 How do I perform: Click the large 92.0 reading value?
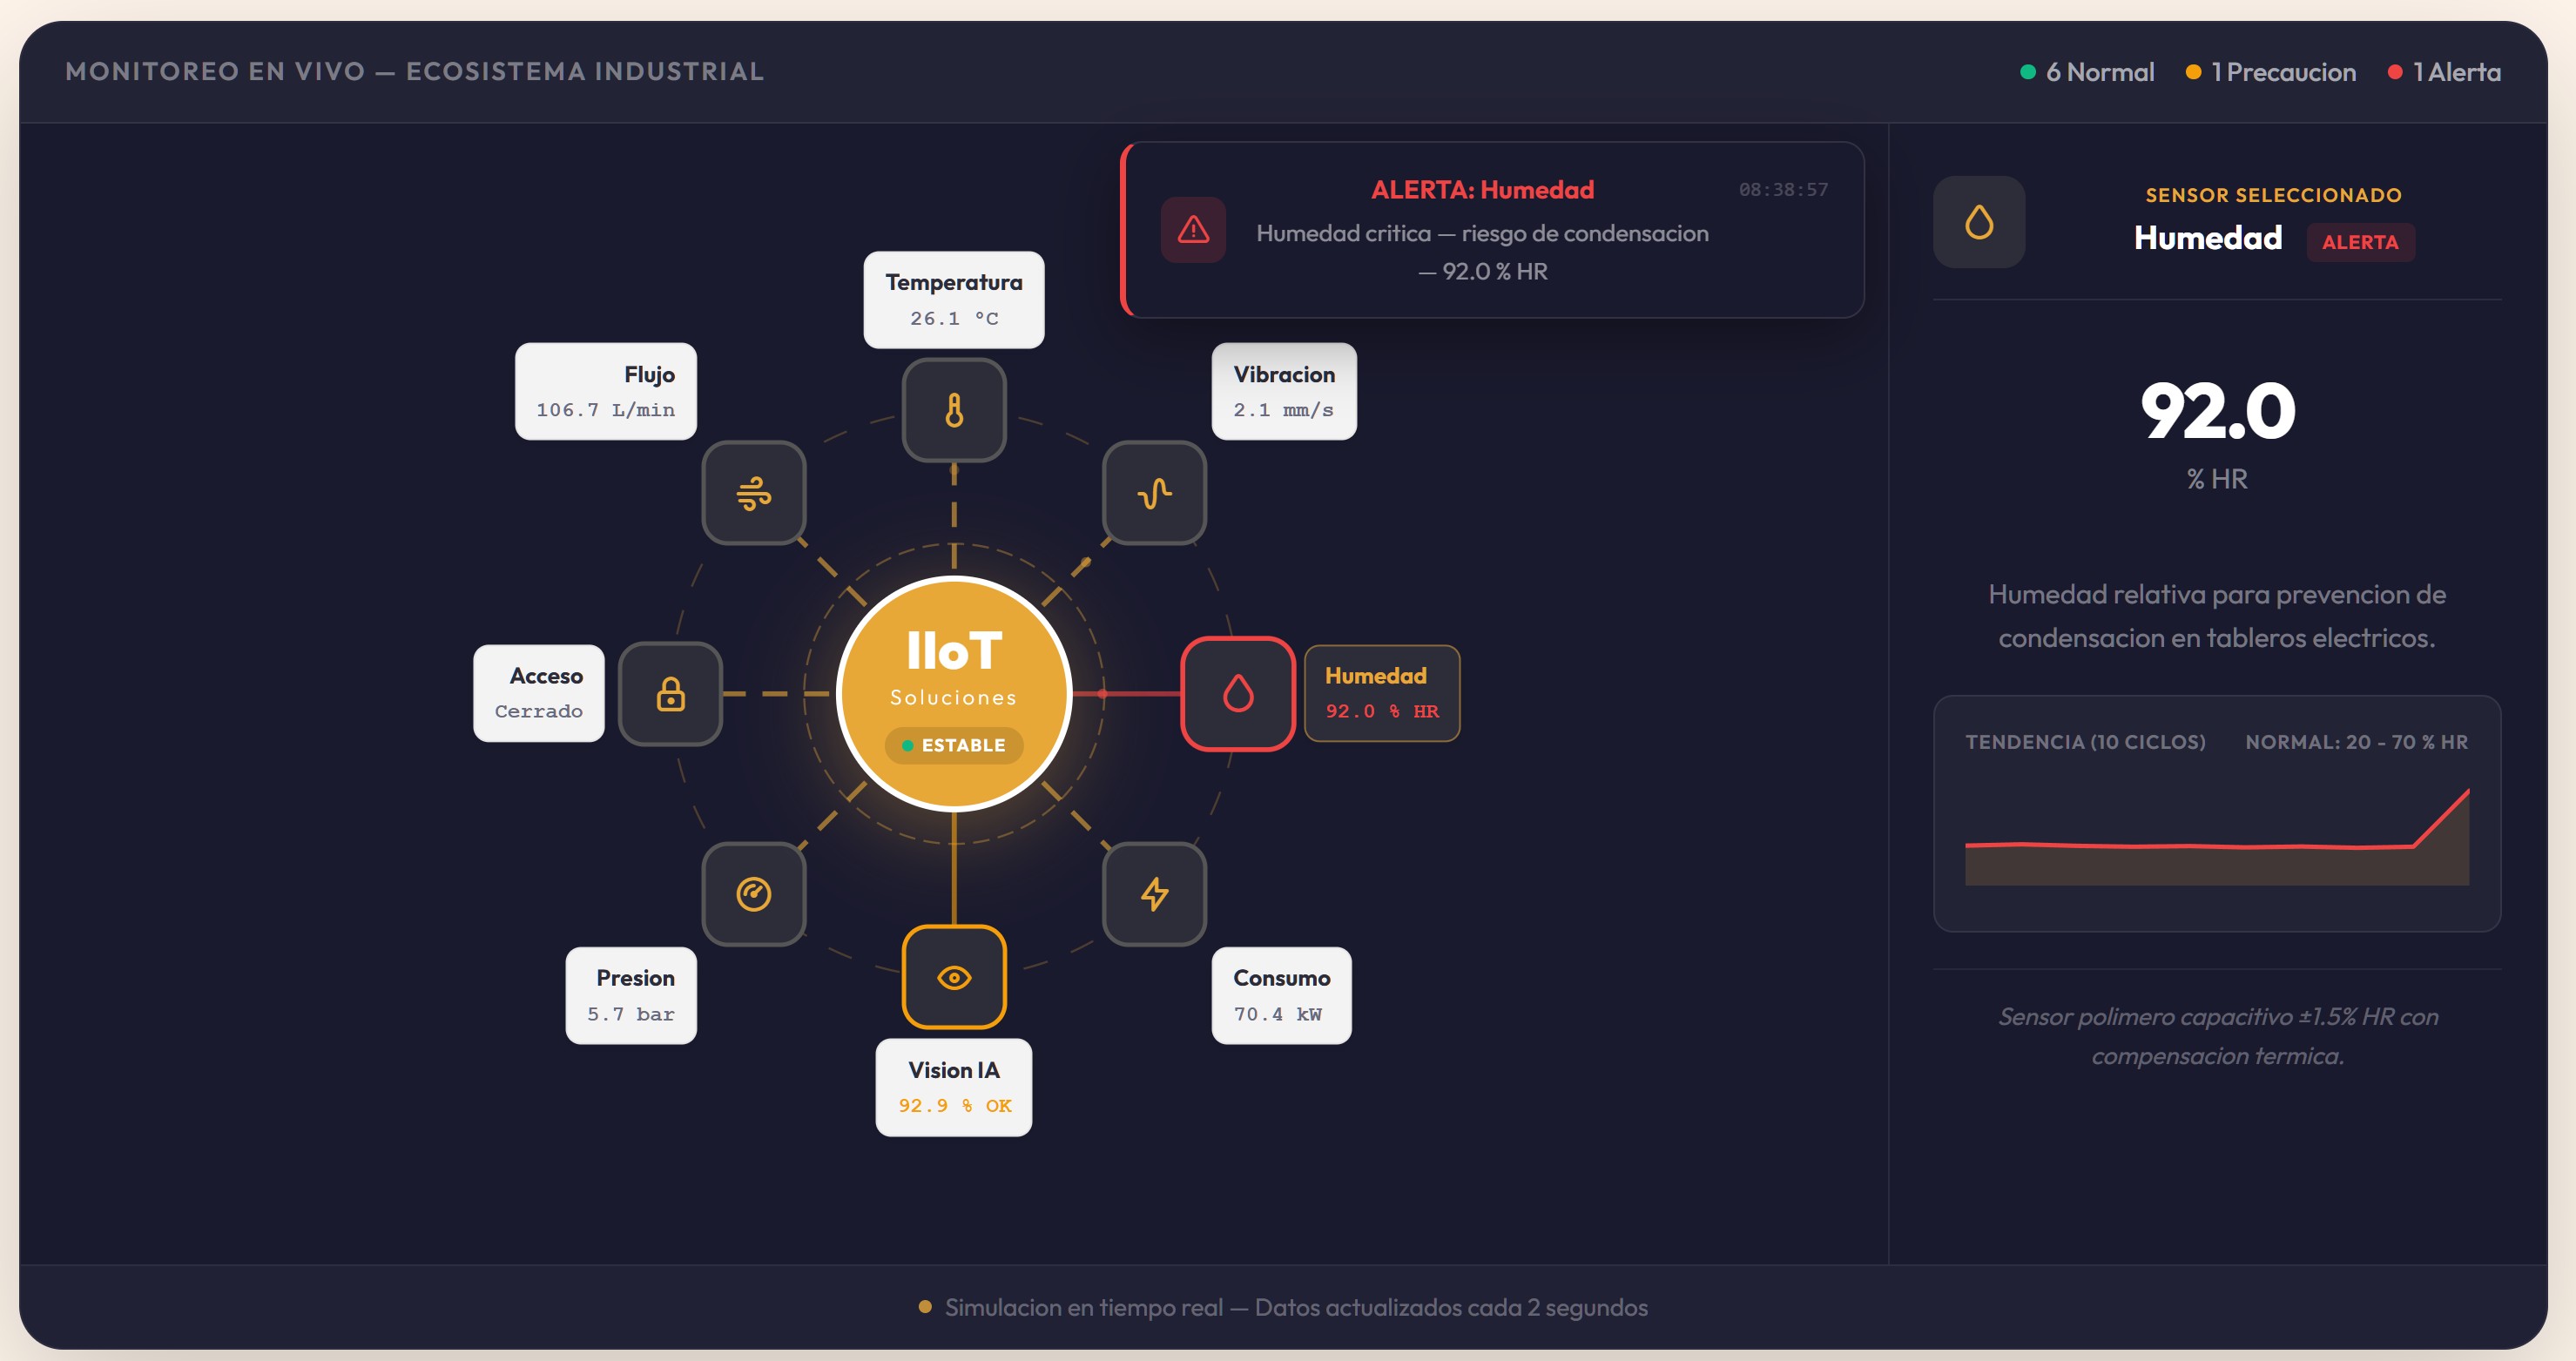tap(2217, 411)
